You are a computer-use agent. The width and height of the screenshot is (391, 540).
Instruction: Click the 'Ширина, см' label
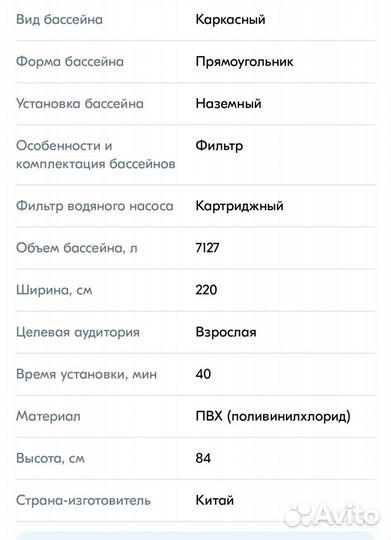tap(54, 290)
